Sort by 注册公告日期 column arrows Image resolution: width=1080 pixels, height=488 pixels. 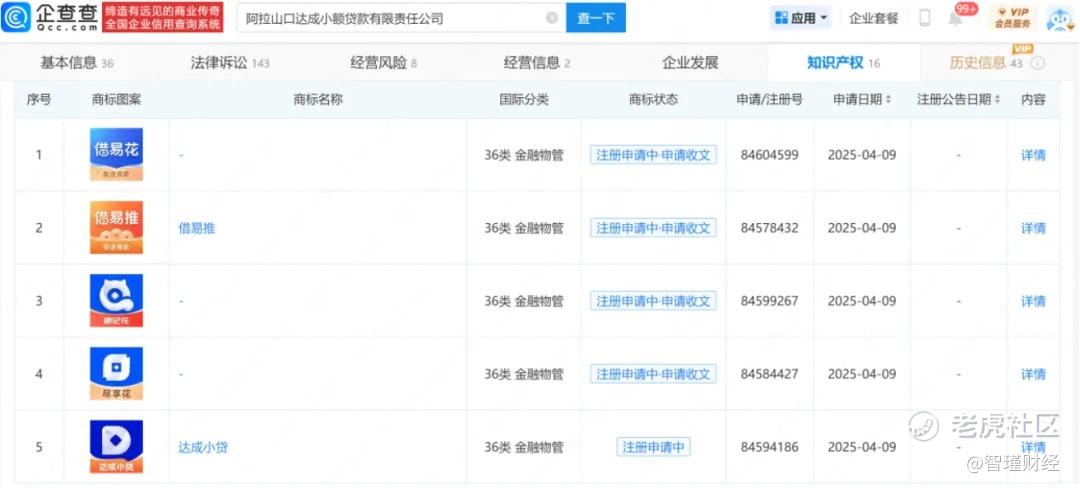[997, 100]
